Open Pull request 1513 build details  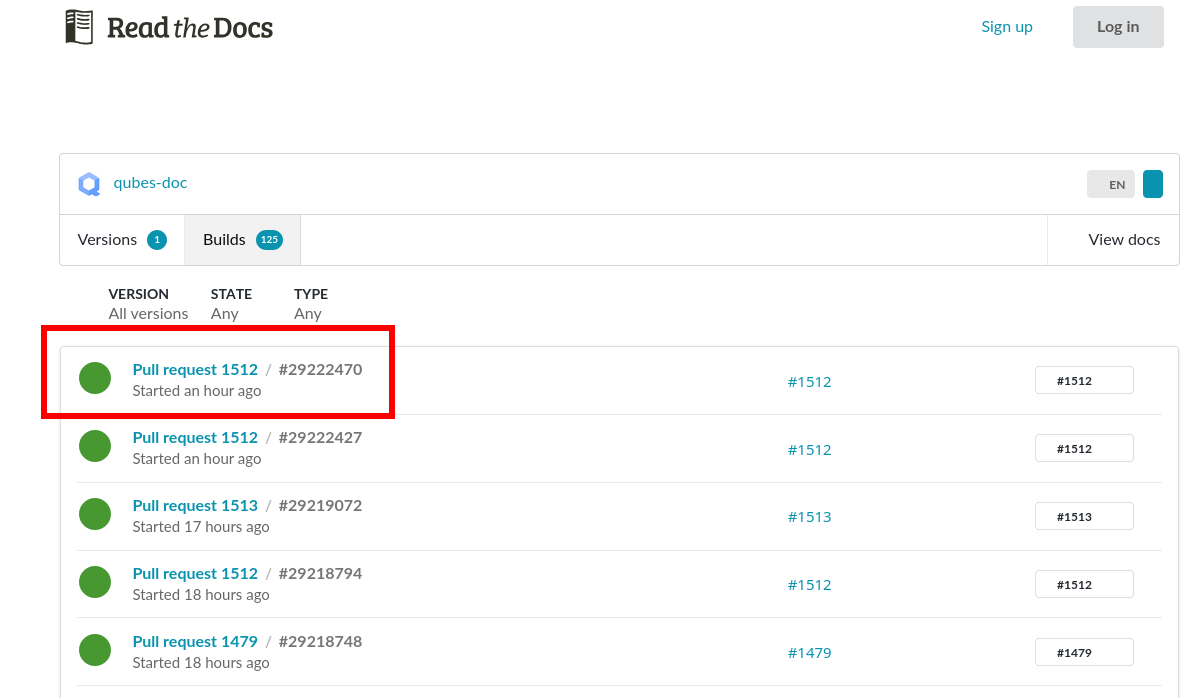tap(195, 505)
